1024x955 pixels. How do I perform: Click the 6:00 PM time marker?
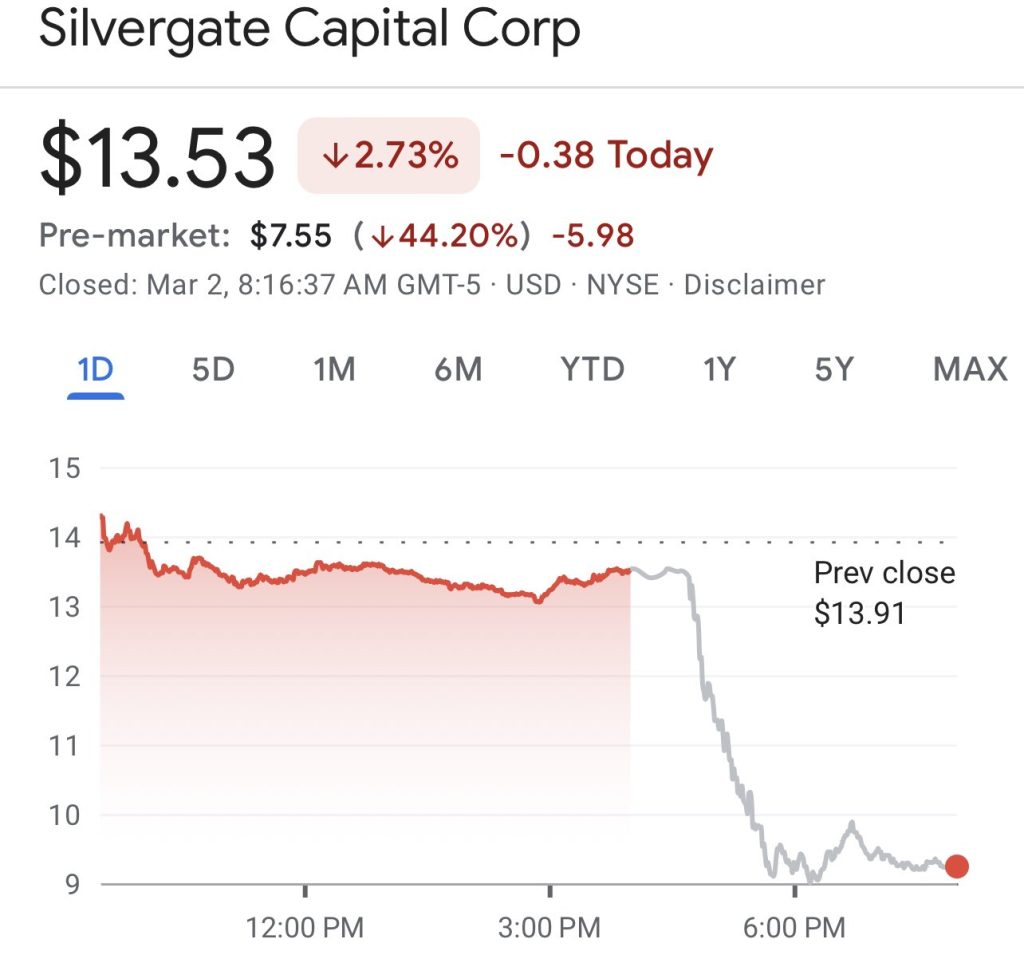tap(795, 927)
